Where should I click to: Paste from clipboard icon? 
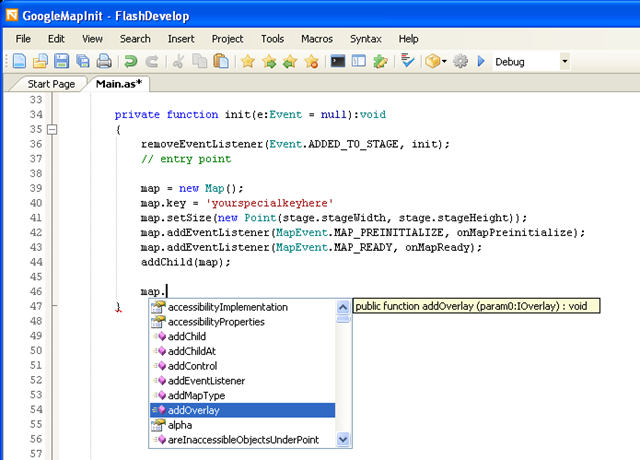[221, 61]
